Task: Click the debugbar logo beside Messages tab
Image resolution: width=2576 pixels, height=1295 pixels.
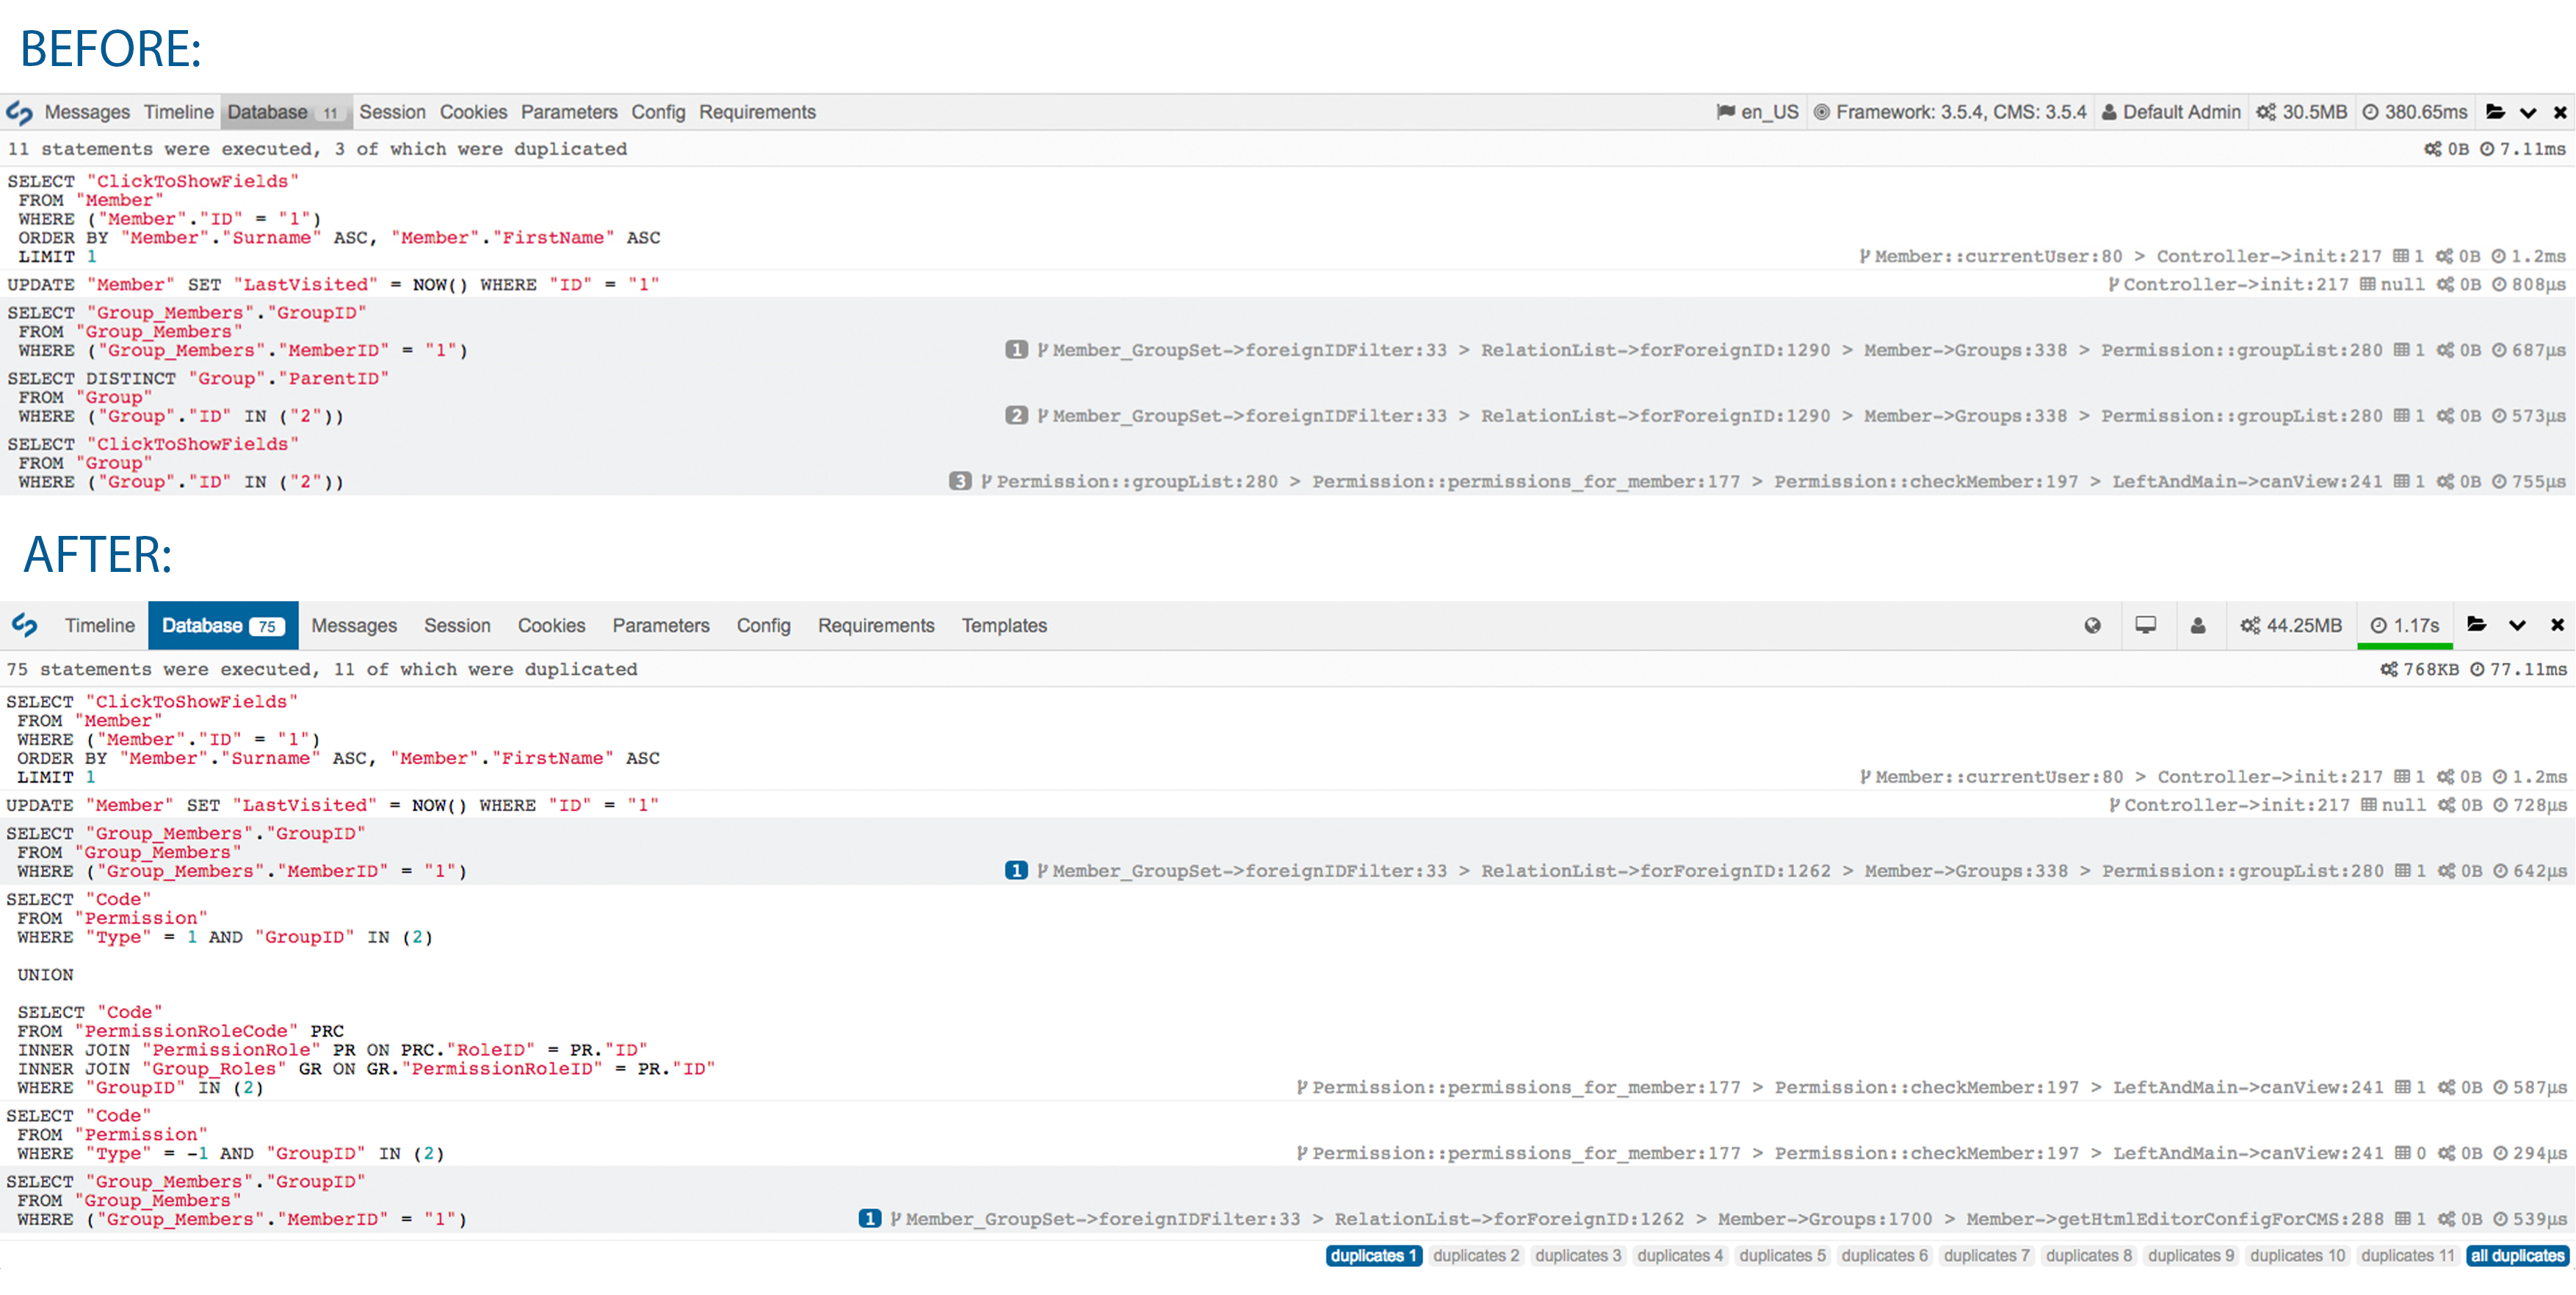Action: point(19,112)
